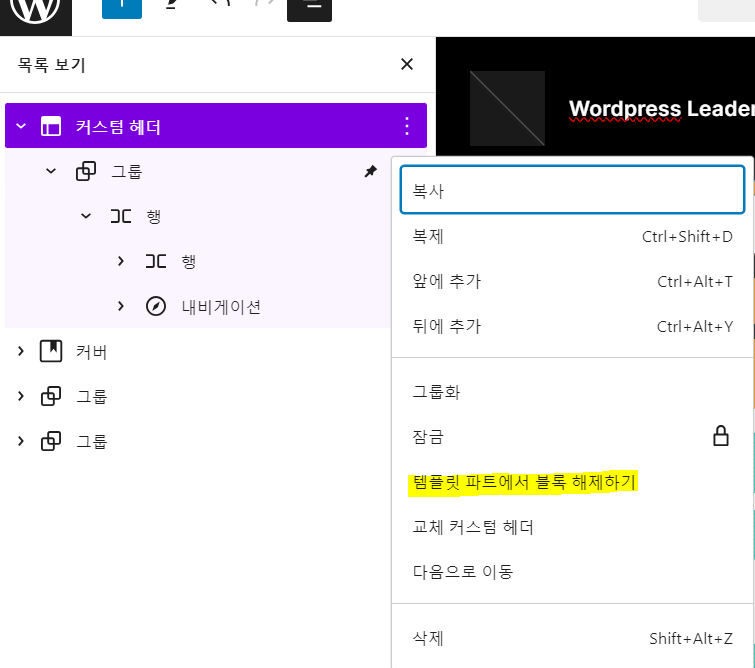Click the navigation compass icon for 내비게이션

pos(156,307)
